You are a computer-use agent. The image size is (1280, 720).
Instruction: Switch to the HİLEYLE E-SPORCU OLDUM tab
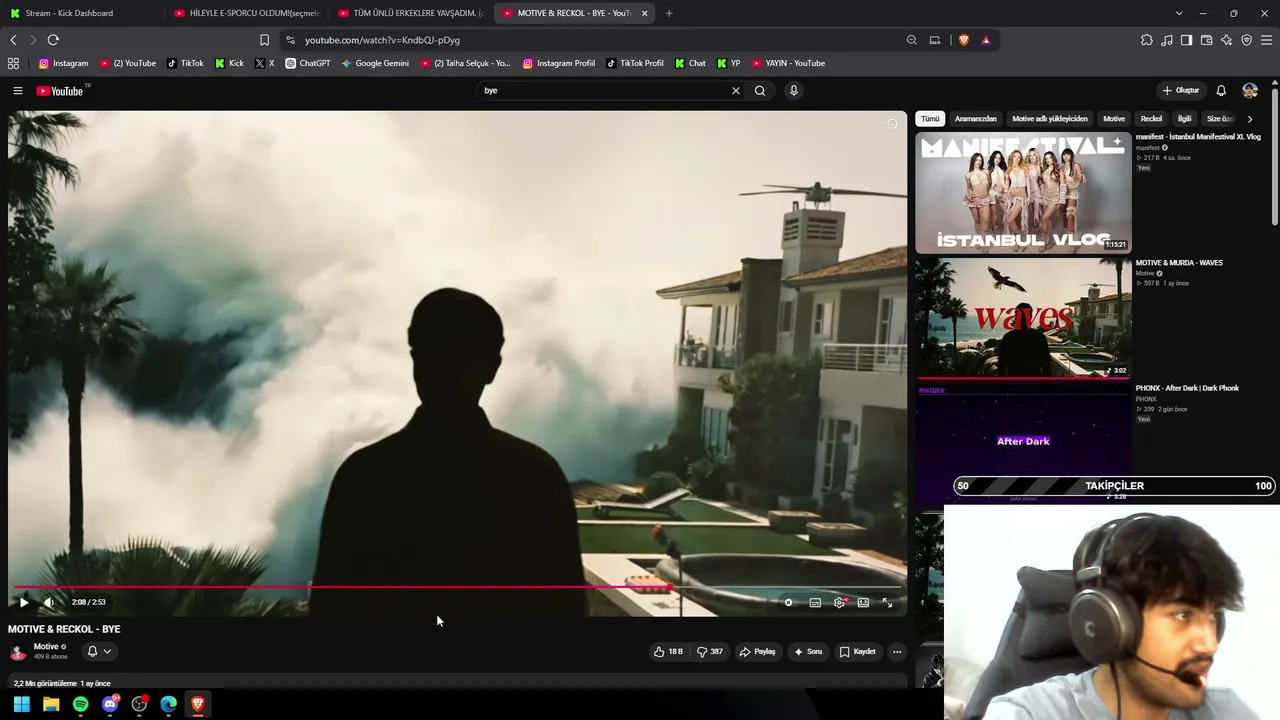(x=247, y=13)
